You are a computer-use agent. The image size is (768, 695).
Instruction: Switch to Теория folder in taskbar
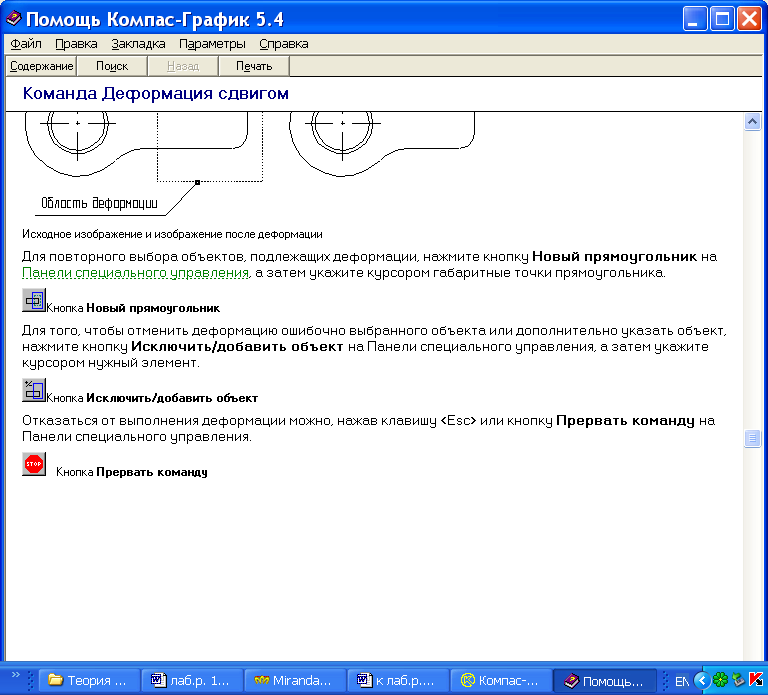pos(89,680)
